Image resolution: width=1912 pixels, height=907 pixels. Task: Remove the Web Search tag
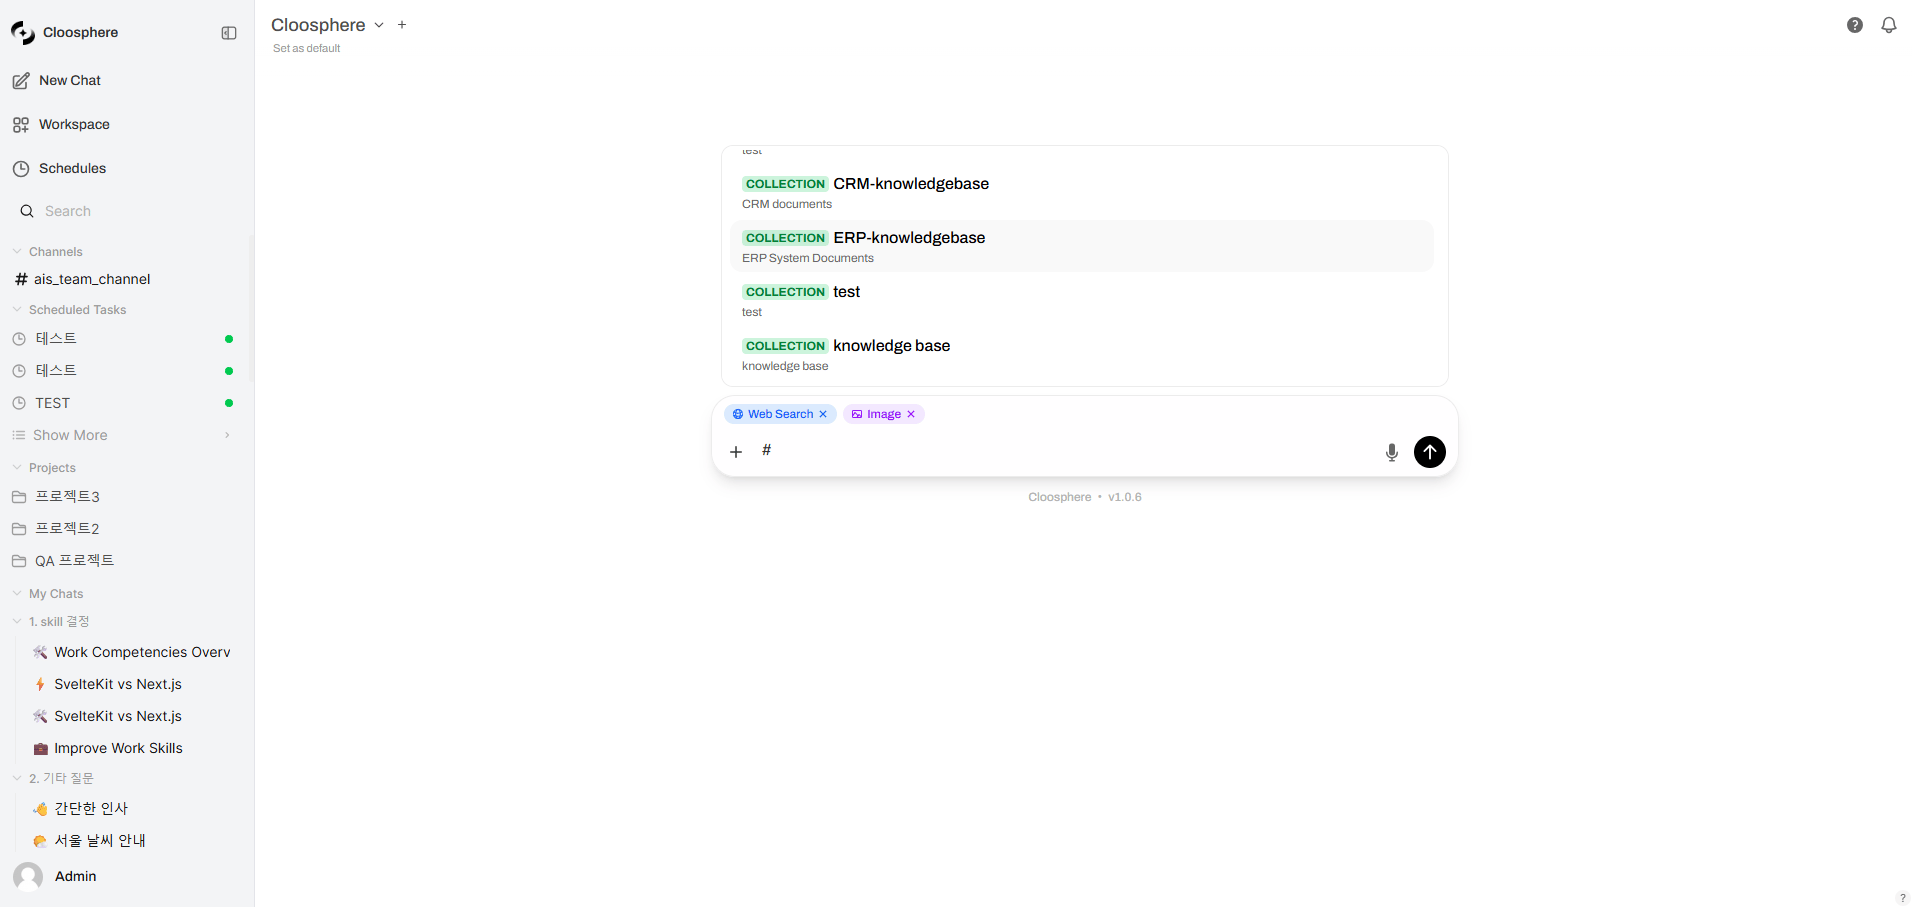[823, 414]
